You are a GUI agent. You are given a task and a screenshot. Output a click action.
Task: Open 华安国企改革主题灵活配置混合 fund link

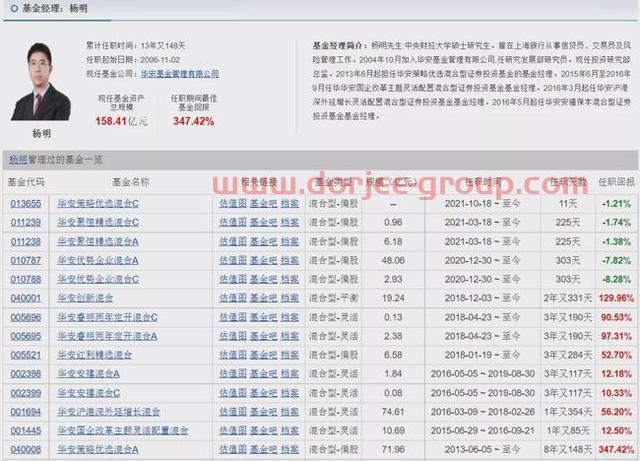[123, 430]
